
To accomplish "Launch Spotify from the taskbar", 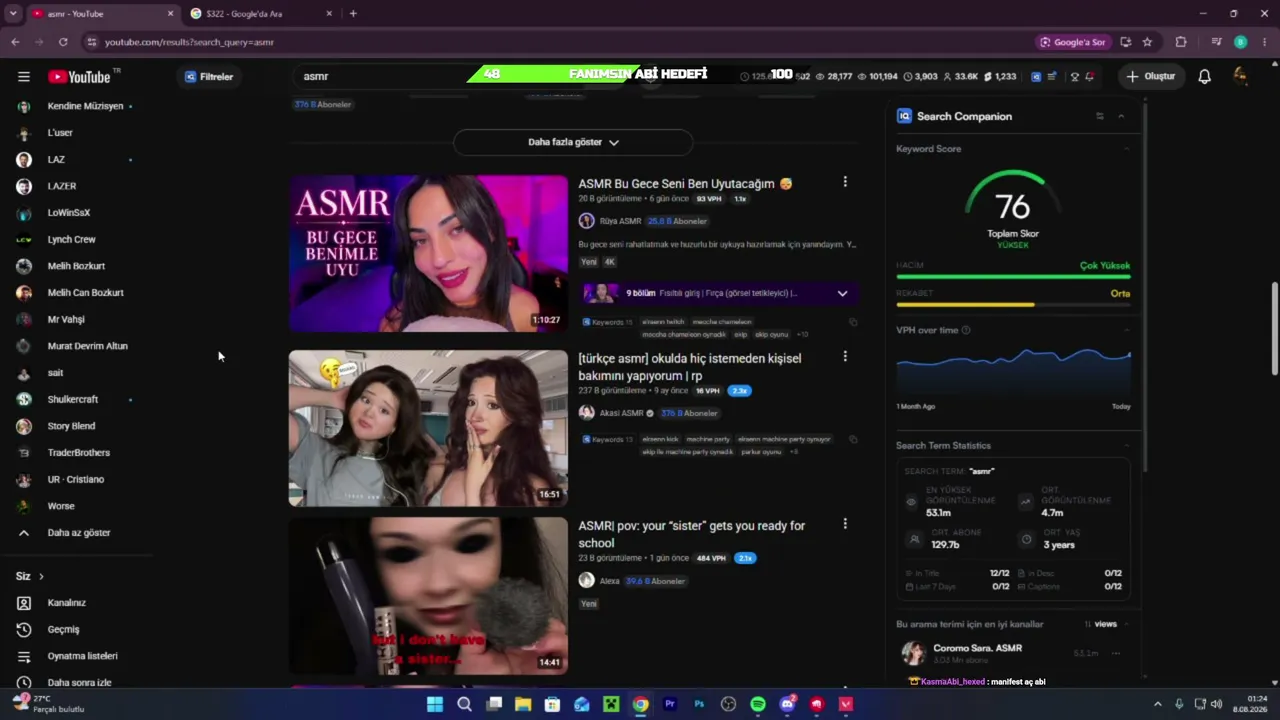I will (x=758, y=704).
